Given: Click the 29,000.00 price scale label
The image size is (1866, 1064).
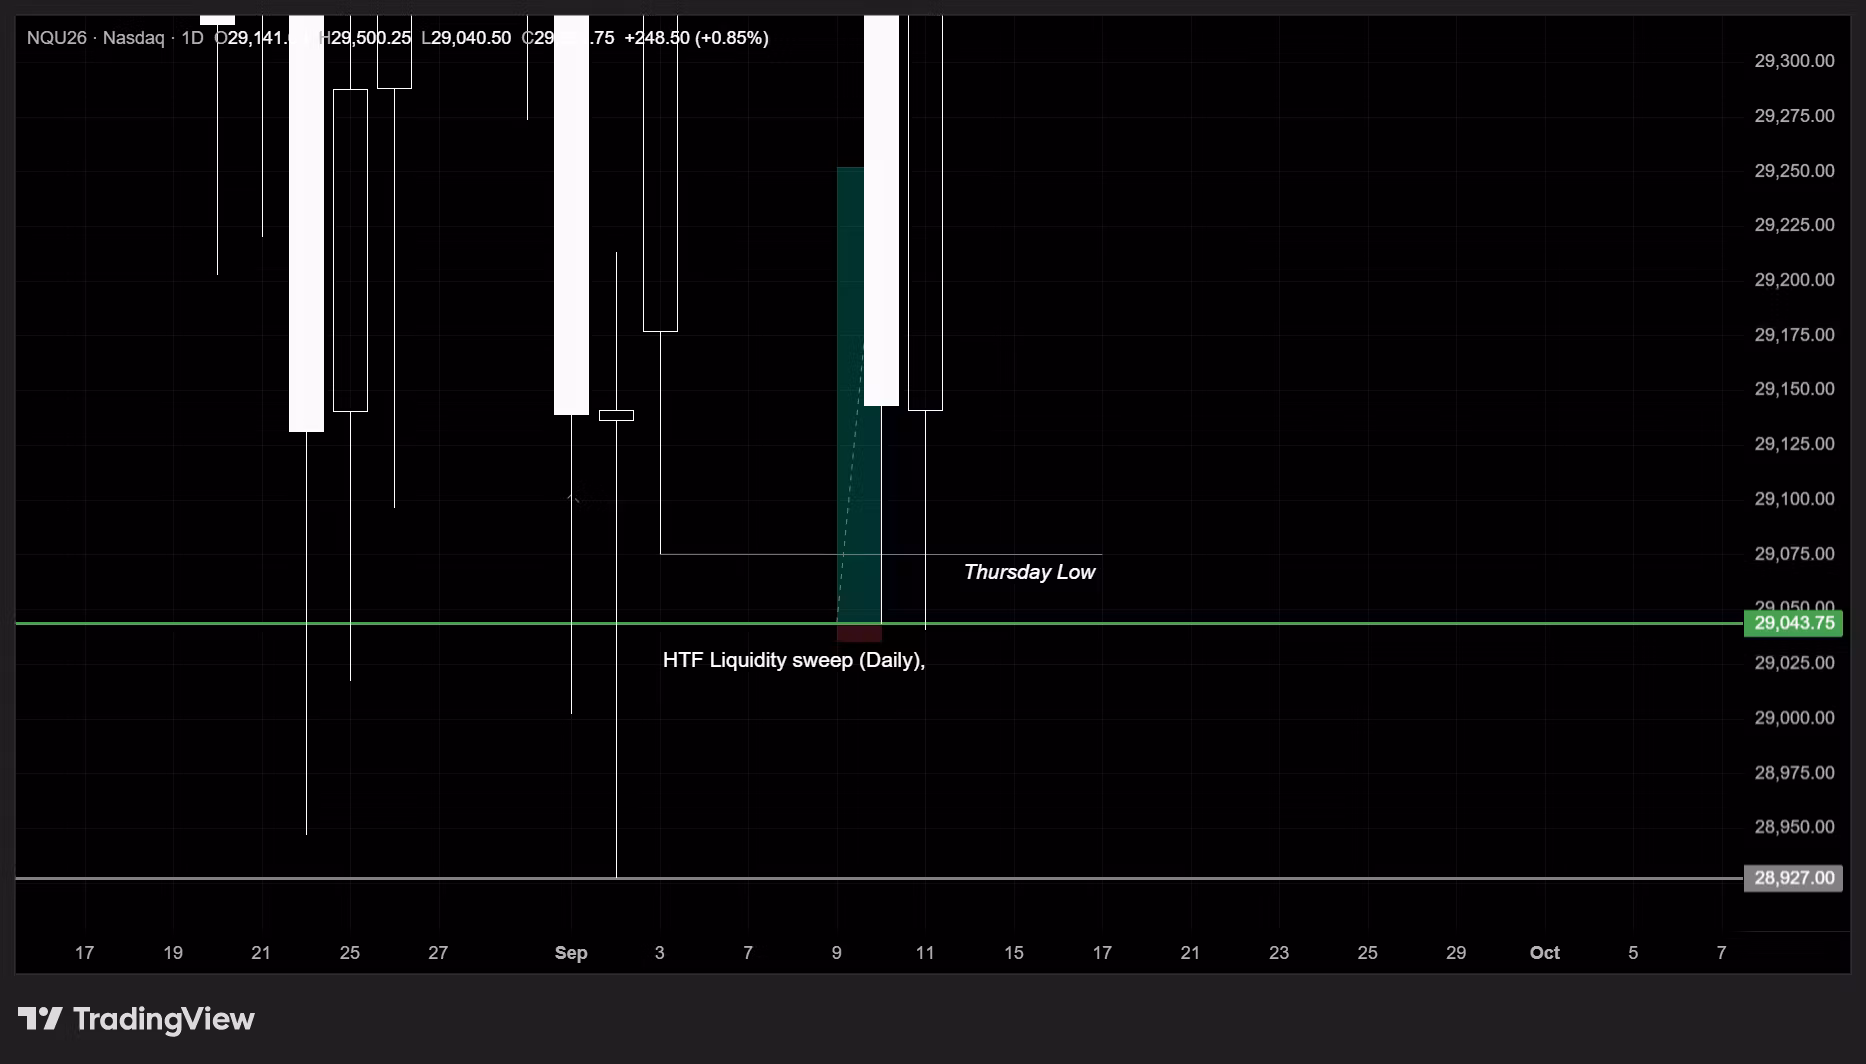Looking at the screenshot, I should (1794, 718).
